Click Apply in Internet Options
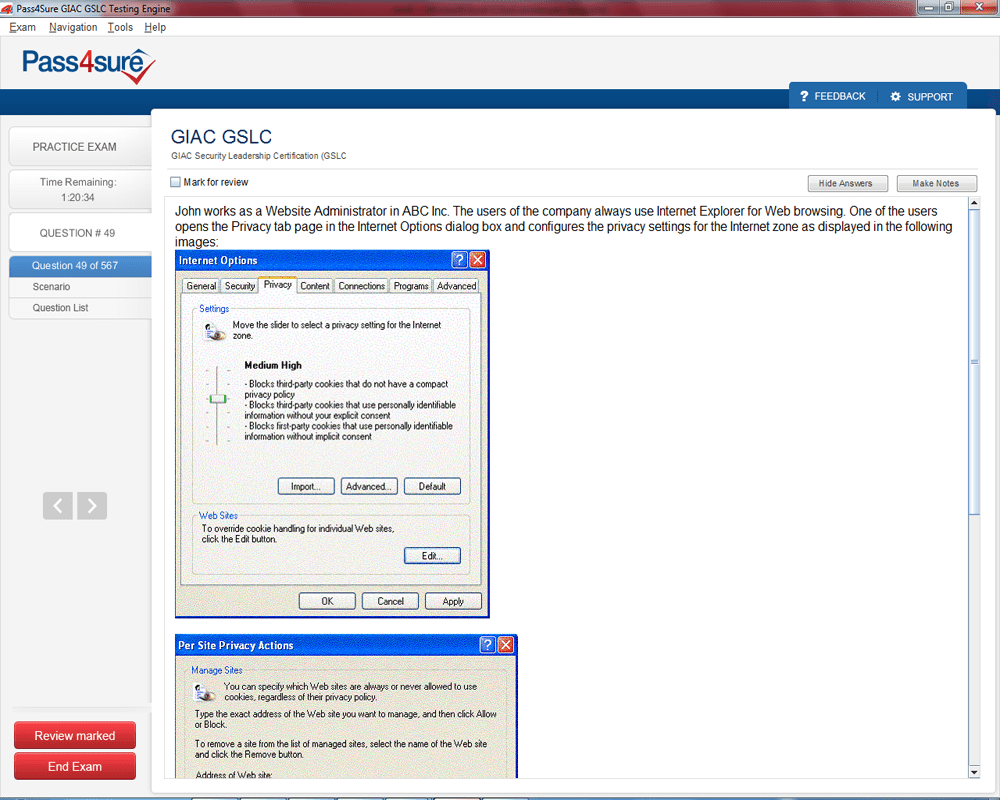 pos(453,601)
